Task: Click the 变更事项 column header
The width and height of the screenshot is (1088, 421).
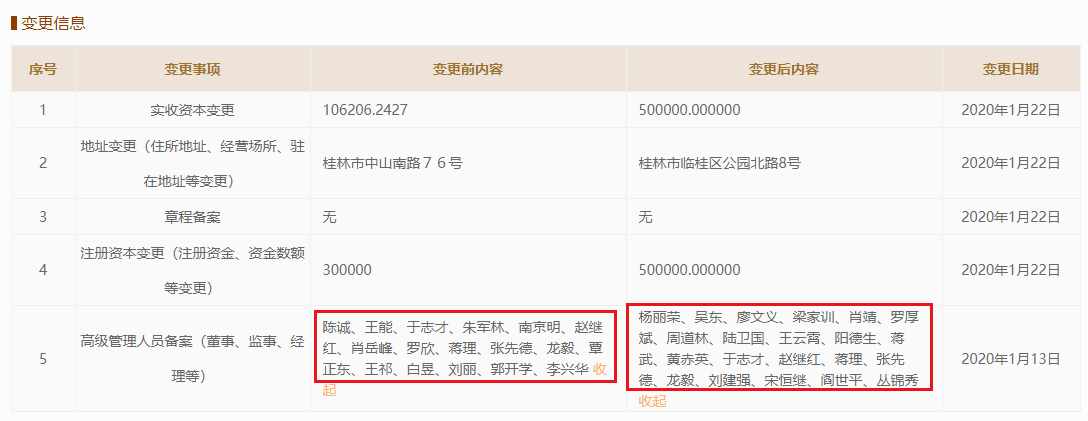Action: pos(193,69)
